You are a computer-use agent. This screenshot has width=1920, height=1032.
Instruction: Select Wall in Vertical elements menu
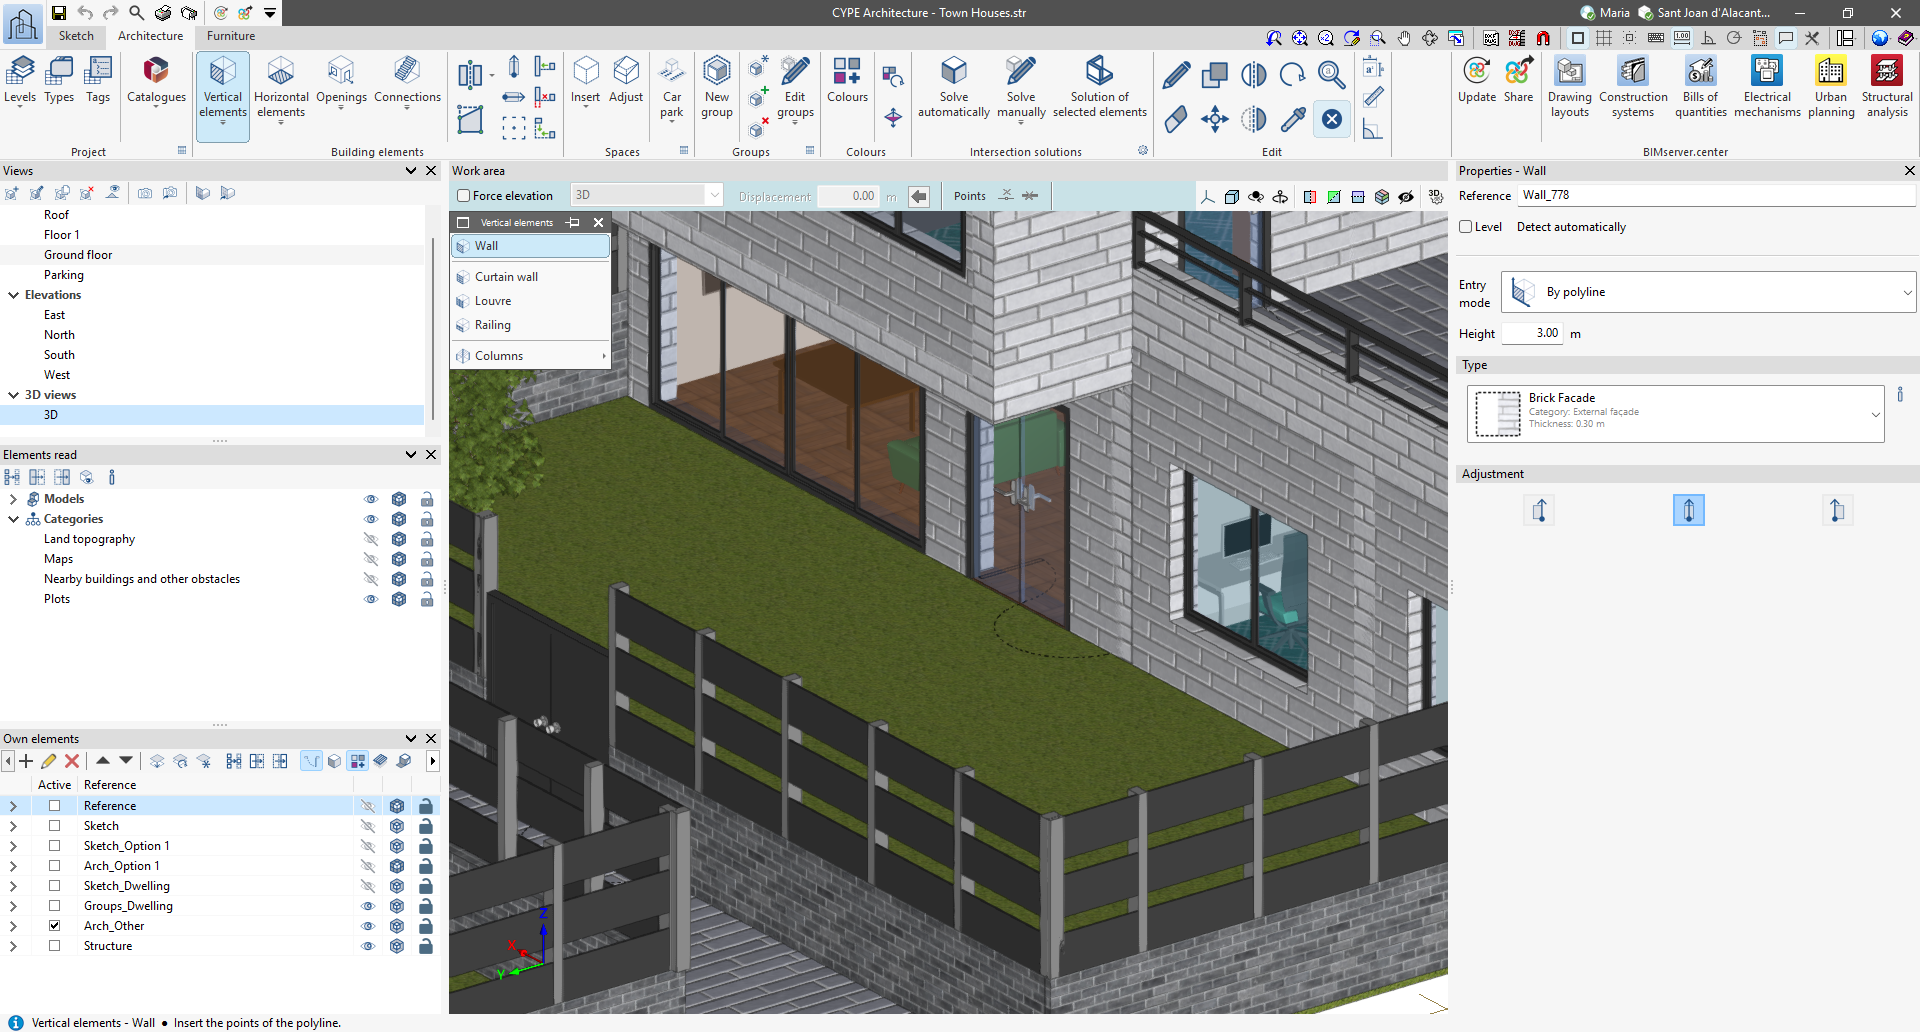pos(531,246)
